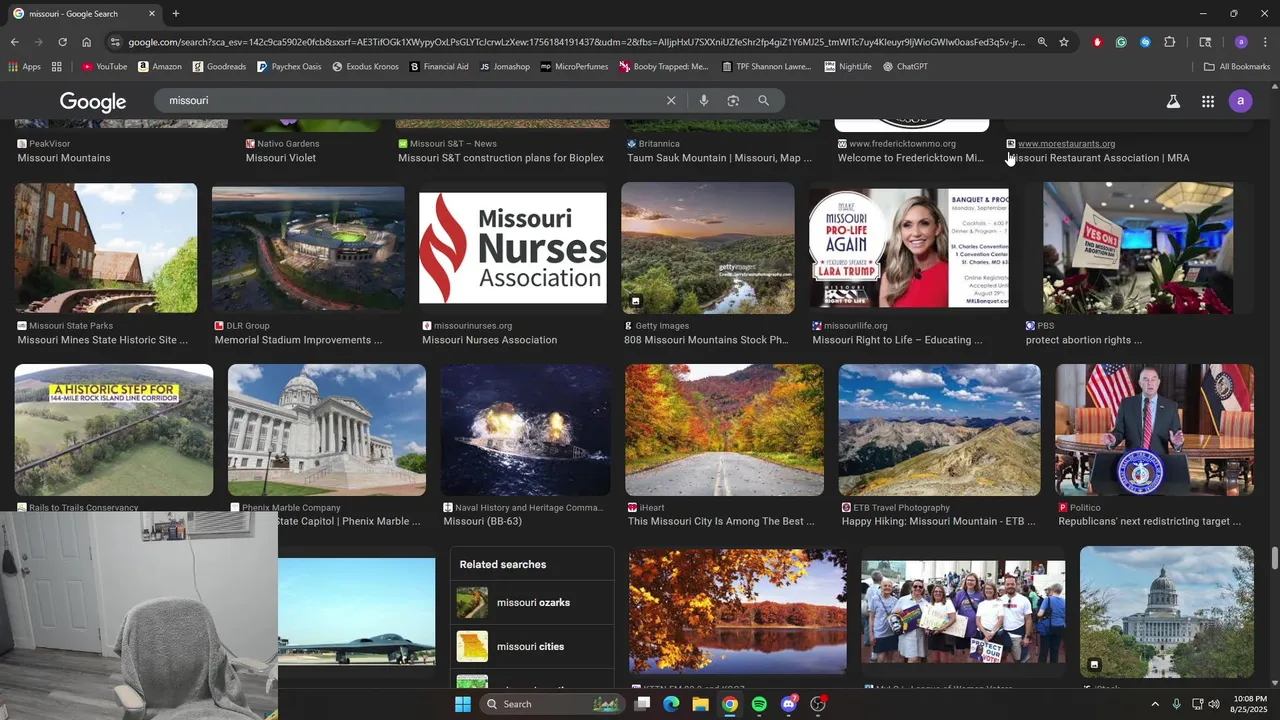
Task: Click the Taum Sauk Mountain Britannica title
Action: pyautogui.click(x=720, y=158)
